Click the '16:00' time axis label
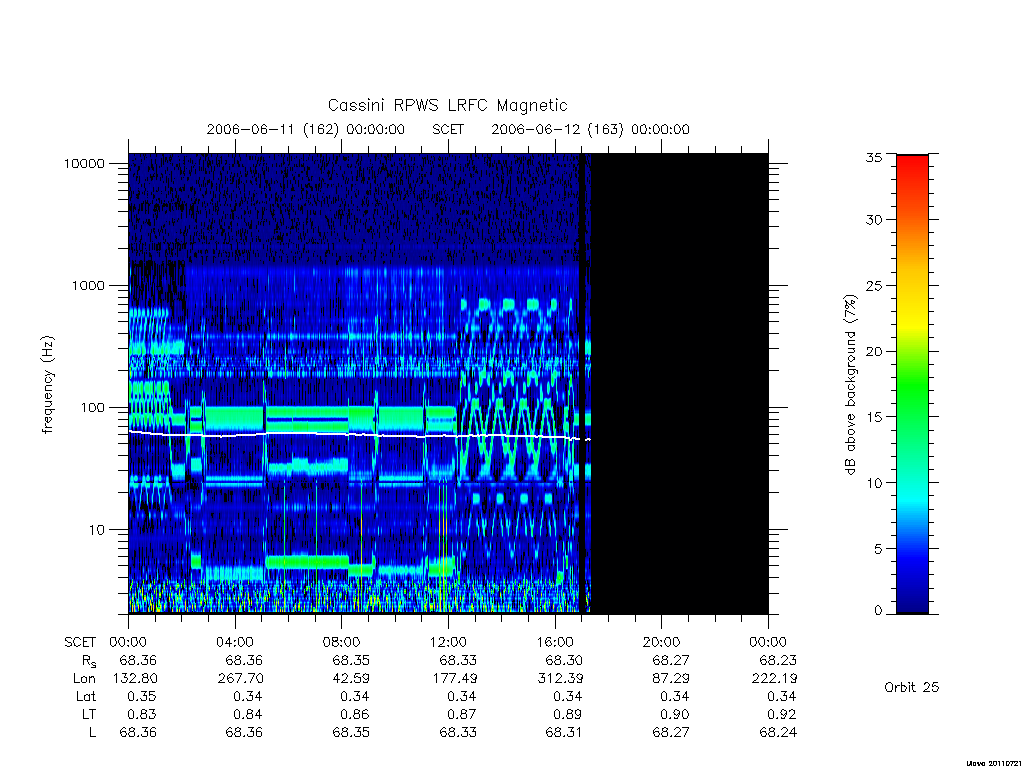Screen dimensions: 1024x768 [555, 642]
